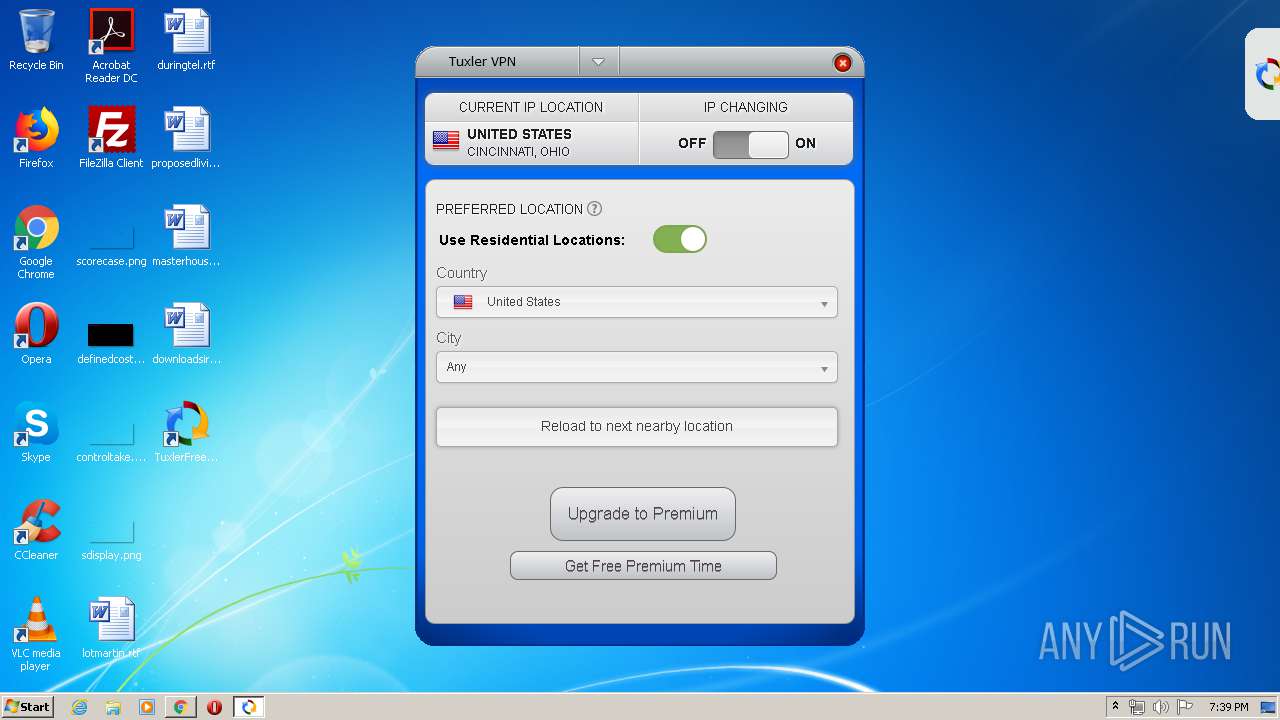Image resolution: width=1280 pixels, height=720 pixels.
Task: Click the 7:39 PM taskbar clock
Action: click(1228, 707)
